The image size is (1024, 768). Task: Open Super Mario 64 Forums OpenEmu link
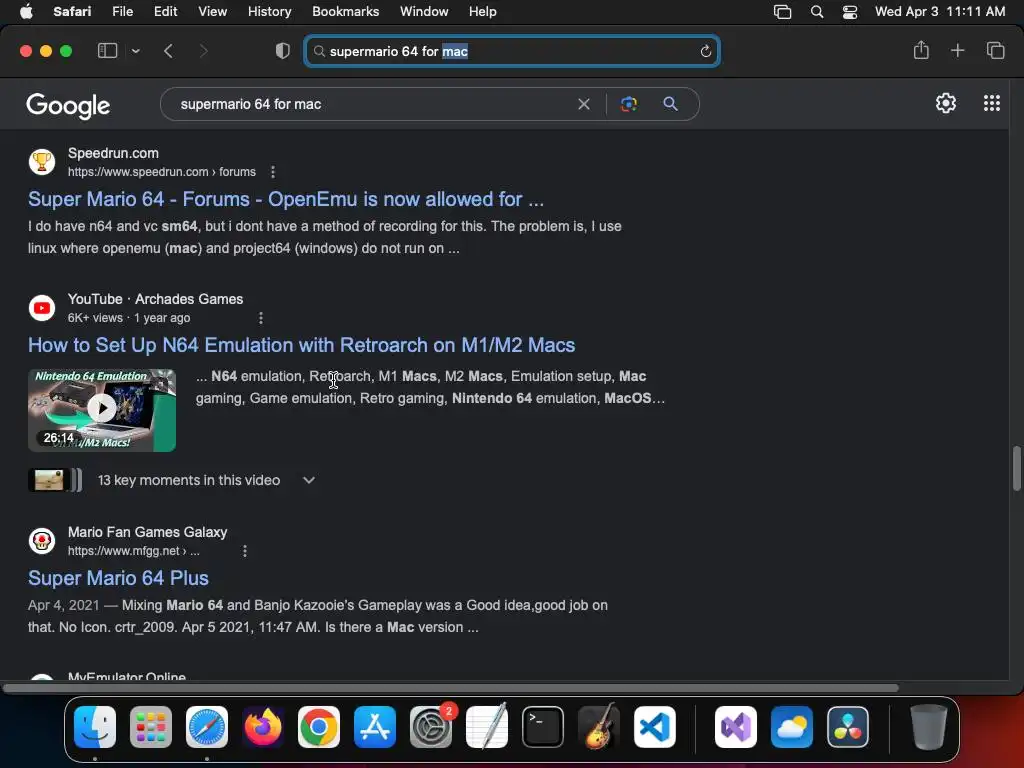pos(286,199)
